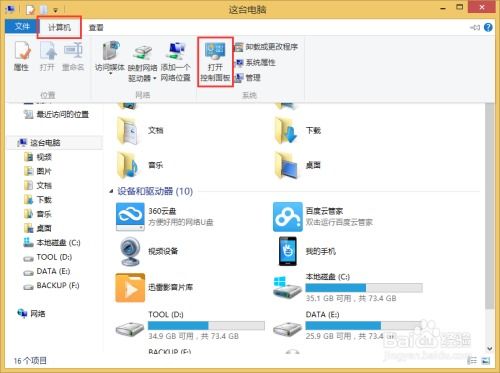Select TOOL (D:) drive in content area
The height and width of the screenshot is (373, 500).
(x=190, y=325)
